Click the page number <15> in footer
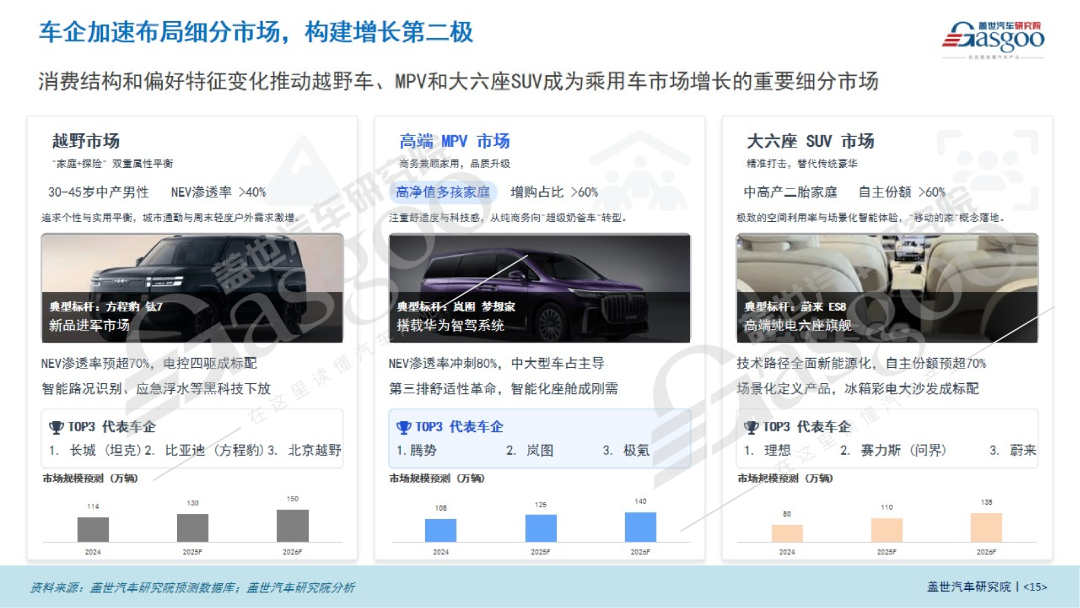Image resolution: width=1080 pixels, height=608 pixels. 1034,587
